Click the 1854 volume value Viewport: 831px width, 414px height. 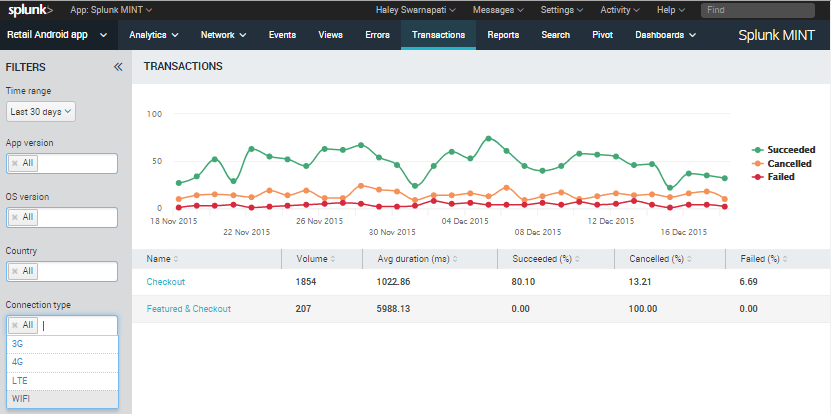coord(306,282)
